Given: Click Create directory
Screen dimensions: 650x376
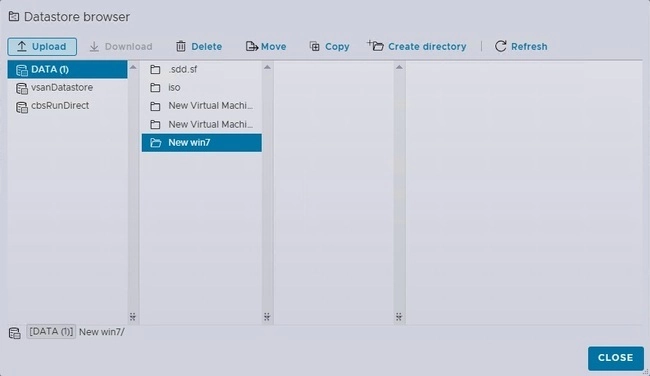Looking at the screenshot, I should tap(417, 46).
